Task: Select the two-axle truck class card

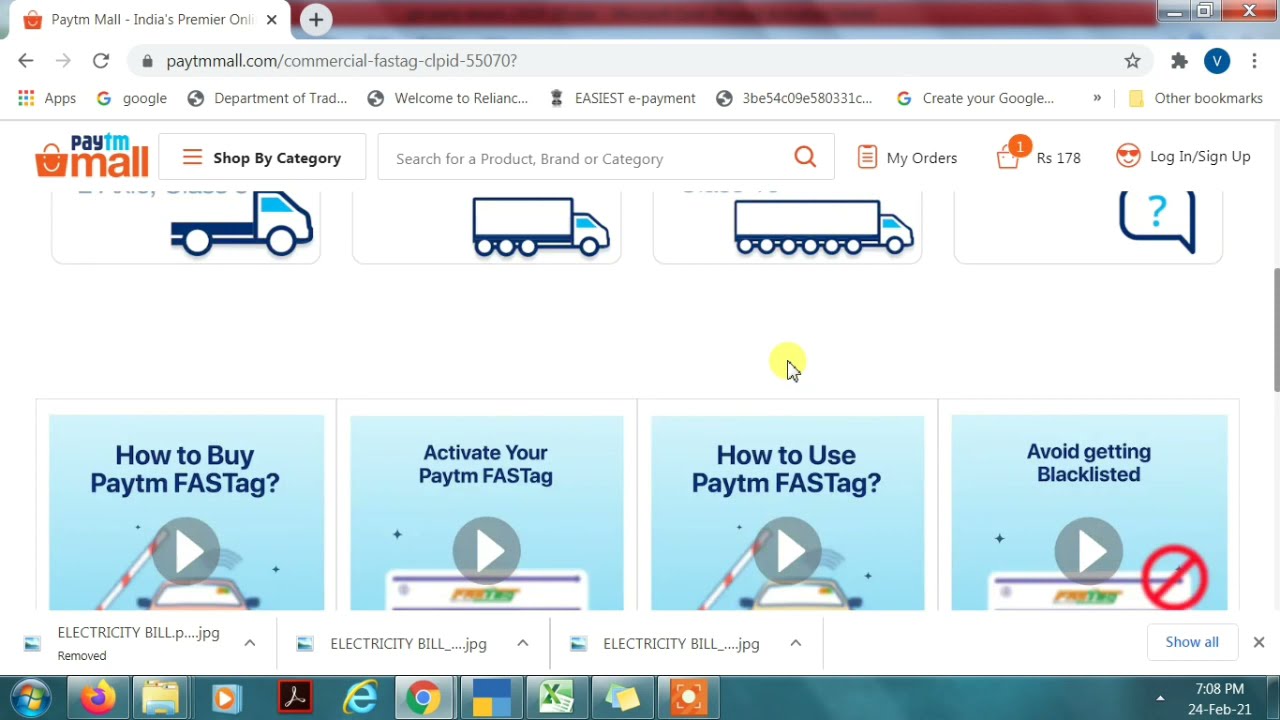Action: click(x=186, y=226)
